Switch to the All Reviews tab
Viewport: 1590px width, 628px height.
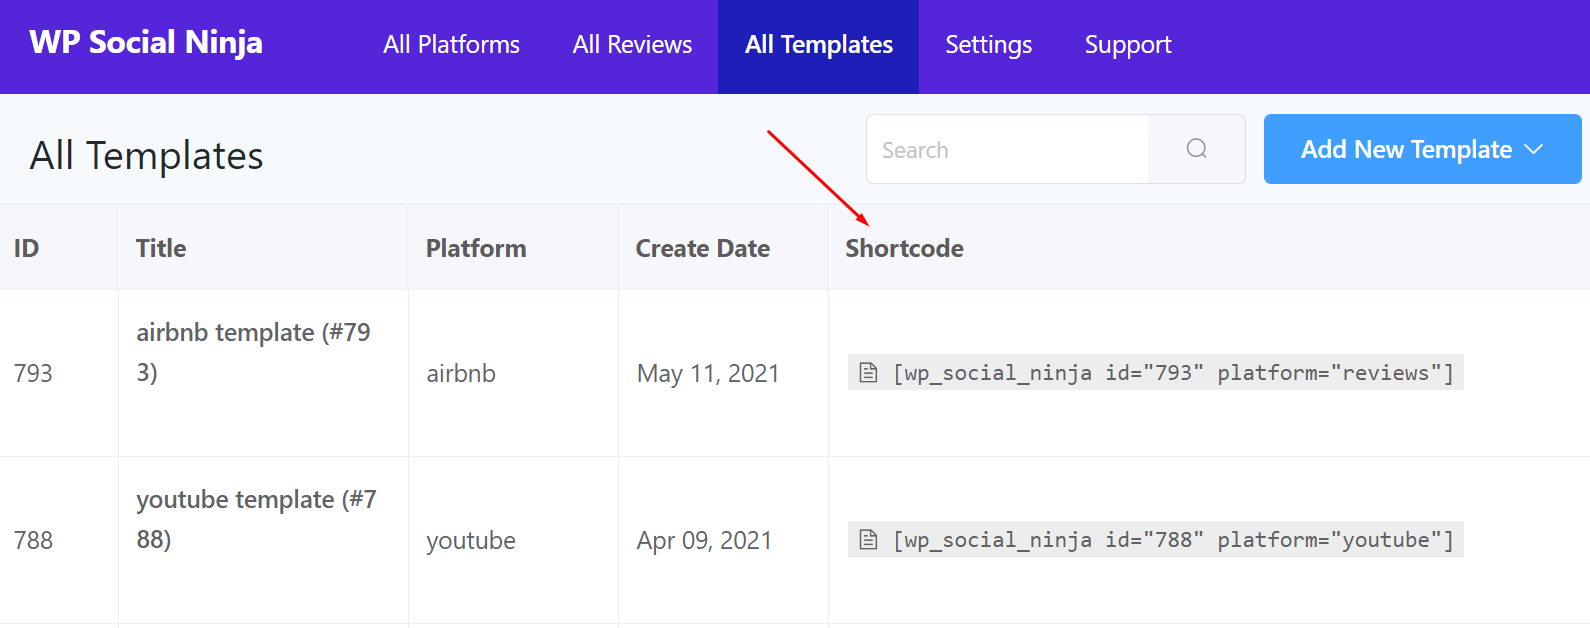[632, 45]
